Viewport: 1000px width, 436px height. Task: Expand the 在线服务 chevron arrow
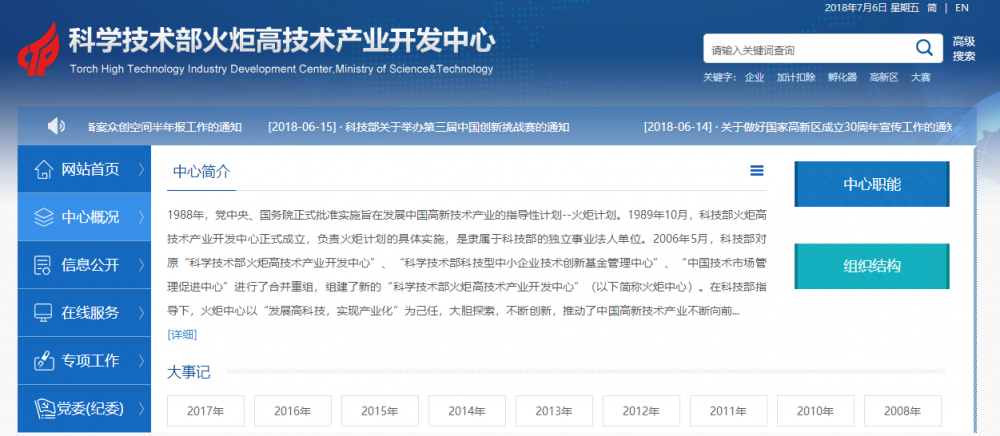(141, 312)
